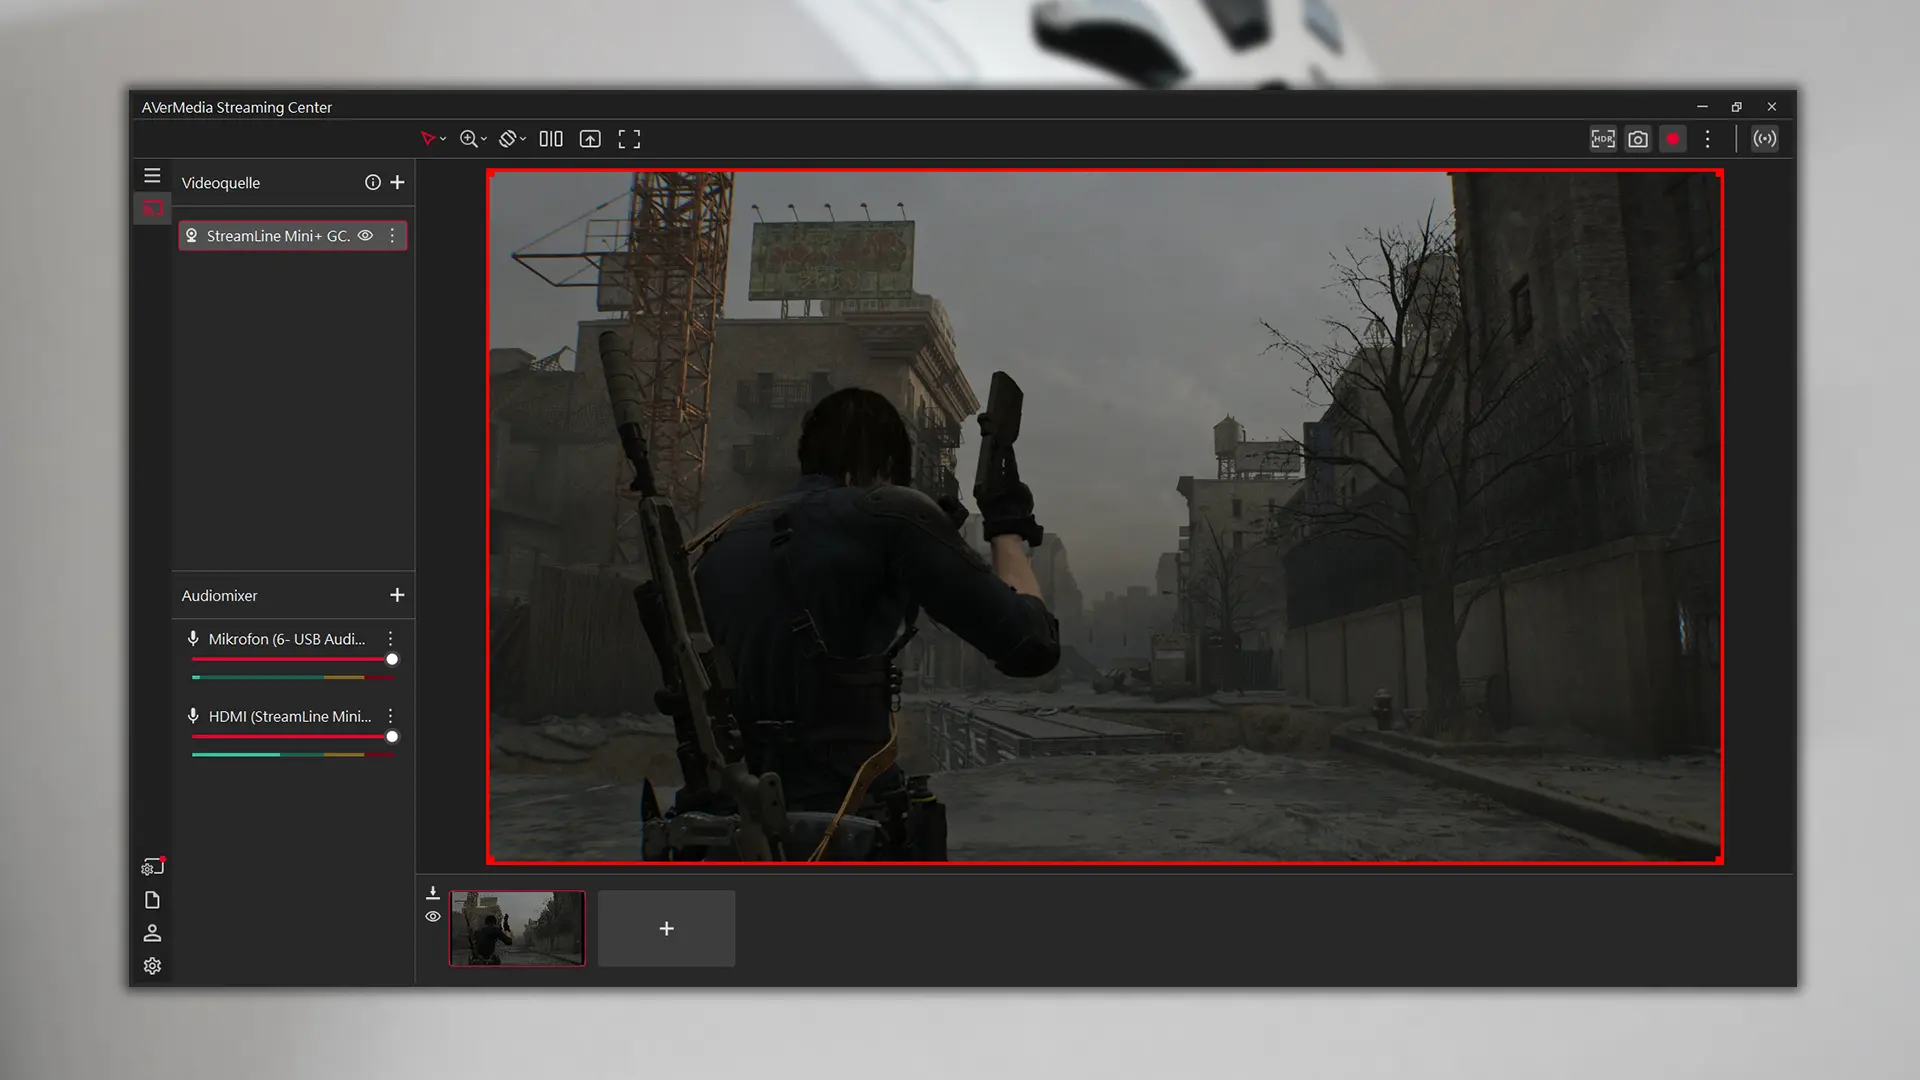Hide the StreamLine Mini+ source with eye icon

[x=365, y=236]
